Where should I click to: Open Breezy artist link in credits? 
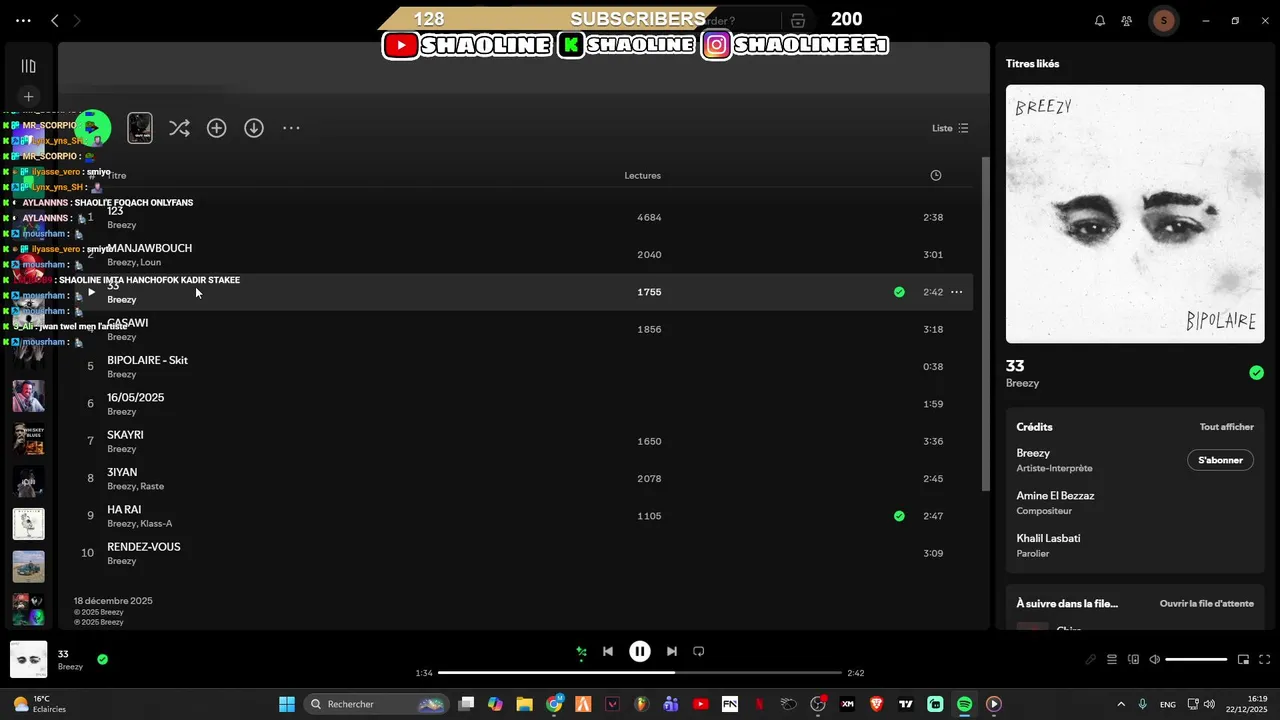coord(1033,453)
